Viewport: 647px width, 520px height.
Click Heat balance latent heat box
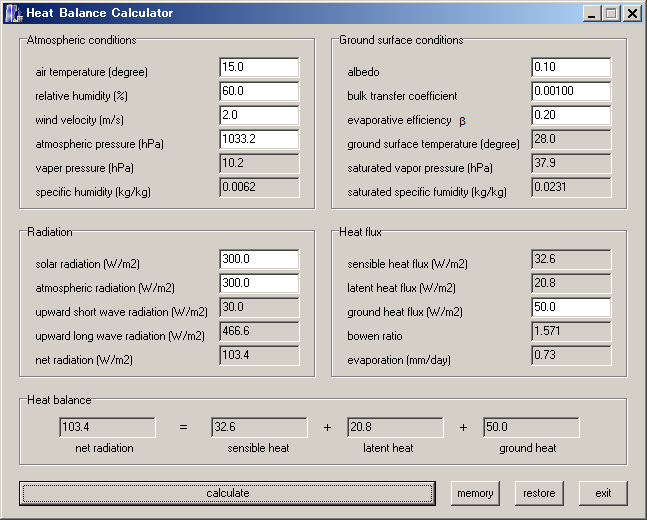[x=395, y=427]
